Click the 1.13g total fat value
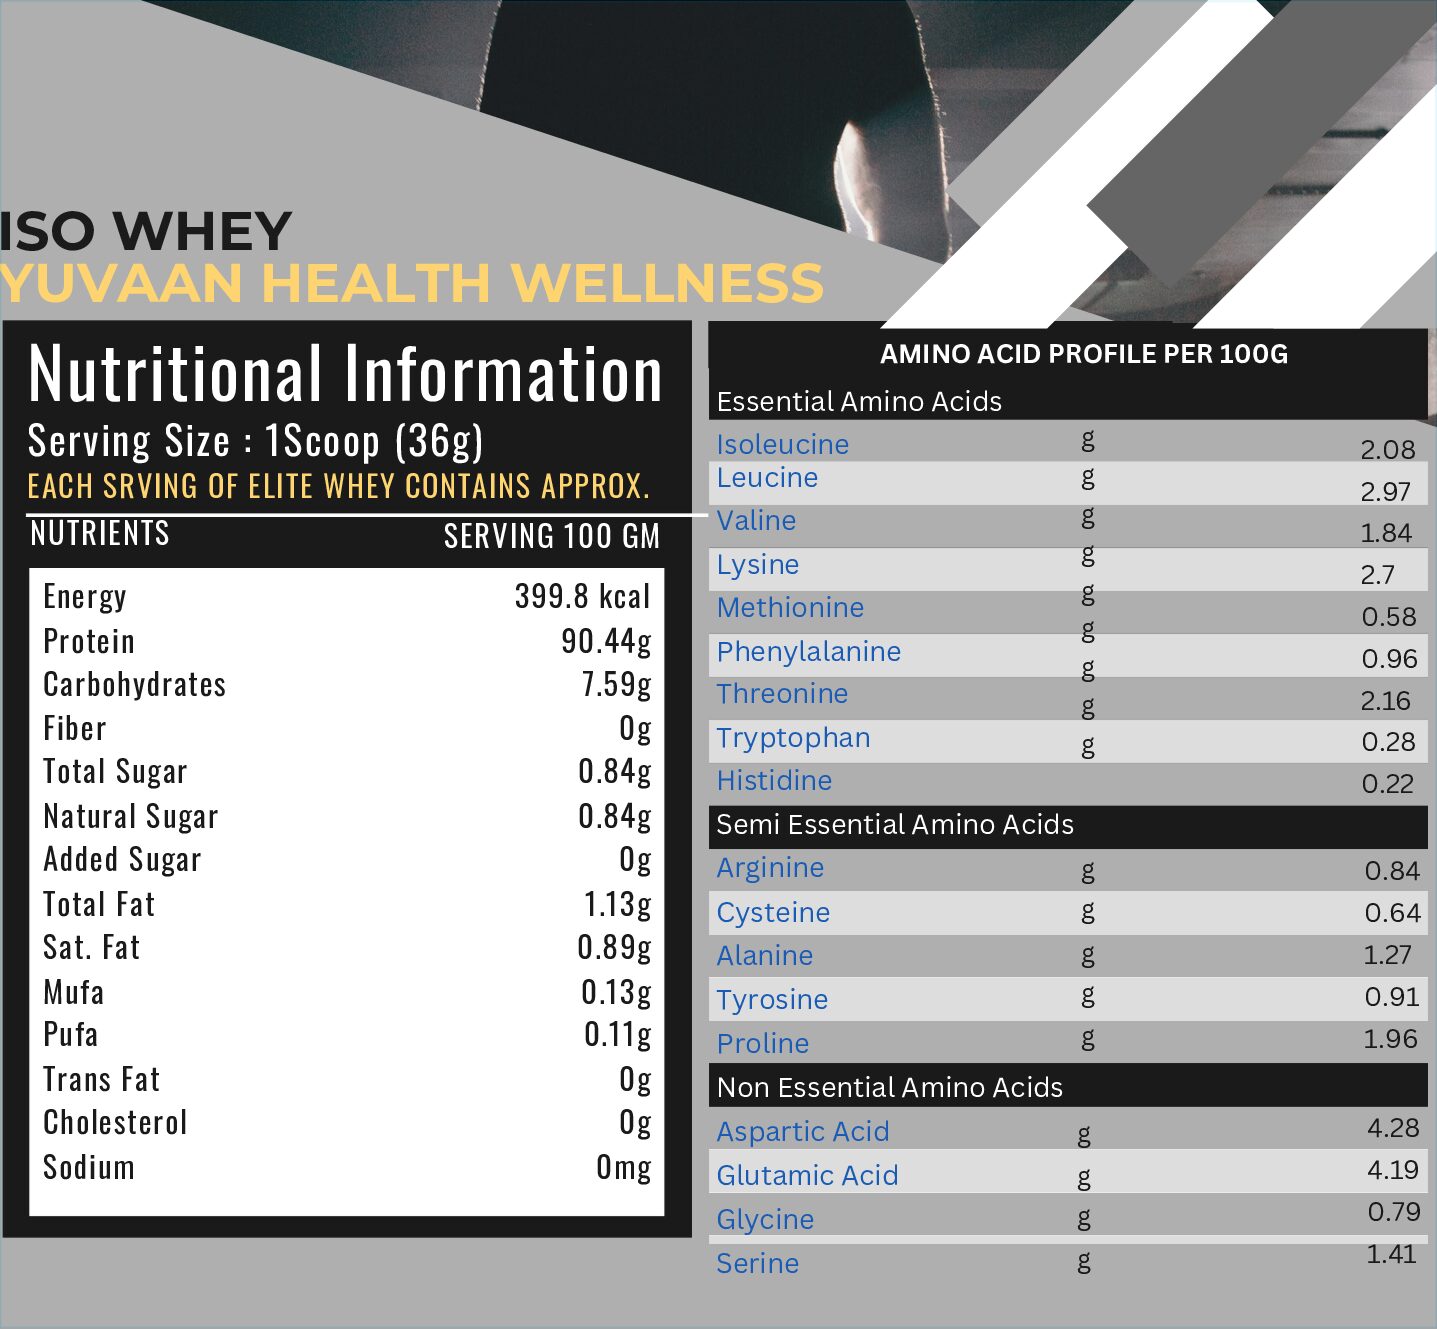The height and width of the screenshot is (1329, 1437). coord(618,905)
